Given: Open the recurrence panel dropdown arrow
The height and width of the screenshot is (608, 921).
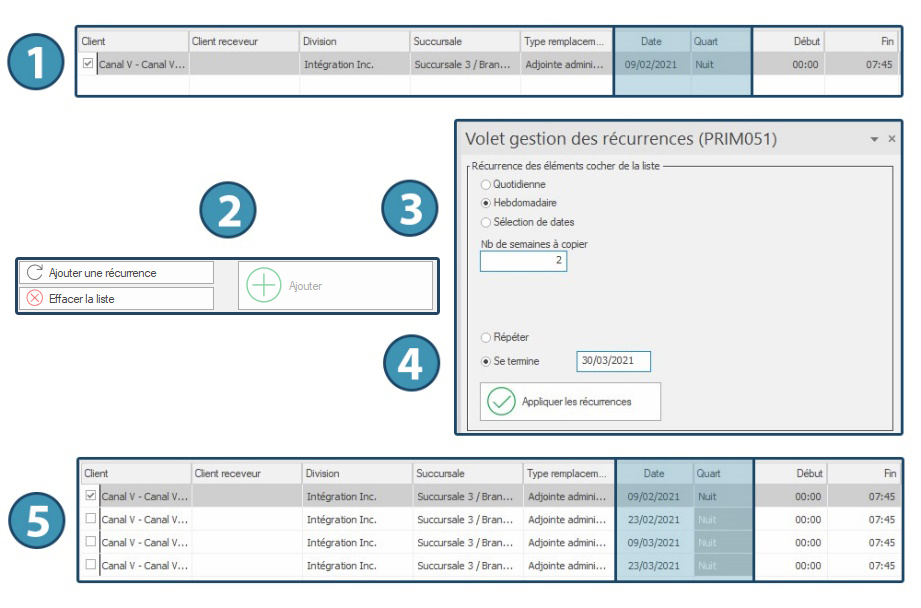Looking at the screenshot, I should (875, 139).
